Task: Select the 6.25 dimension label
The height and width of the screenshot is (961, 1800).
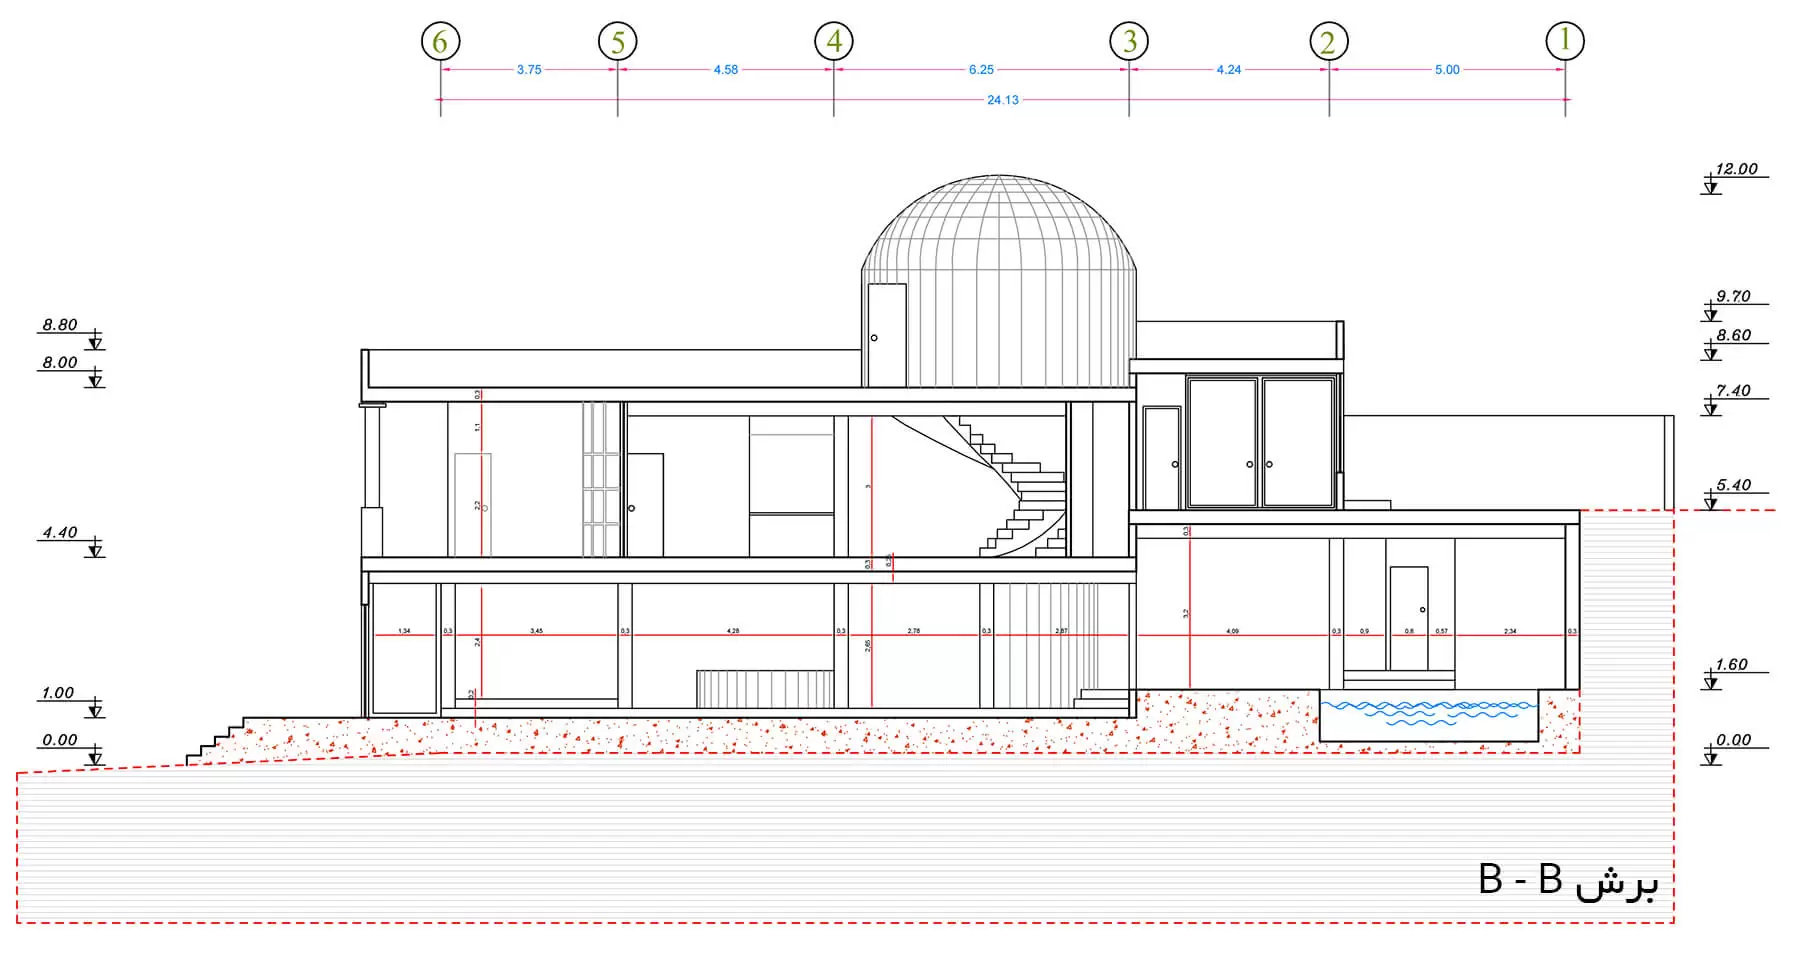Action: (981, 70)
